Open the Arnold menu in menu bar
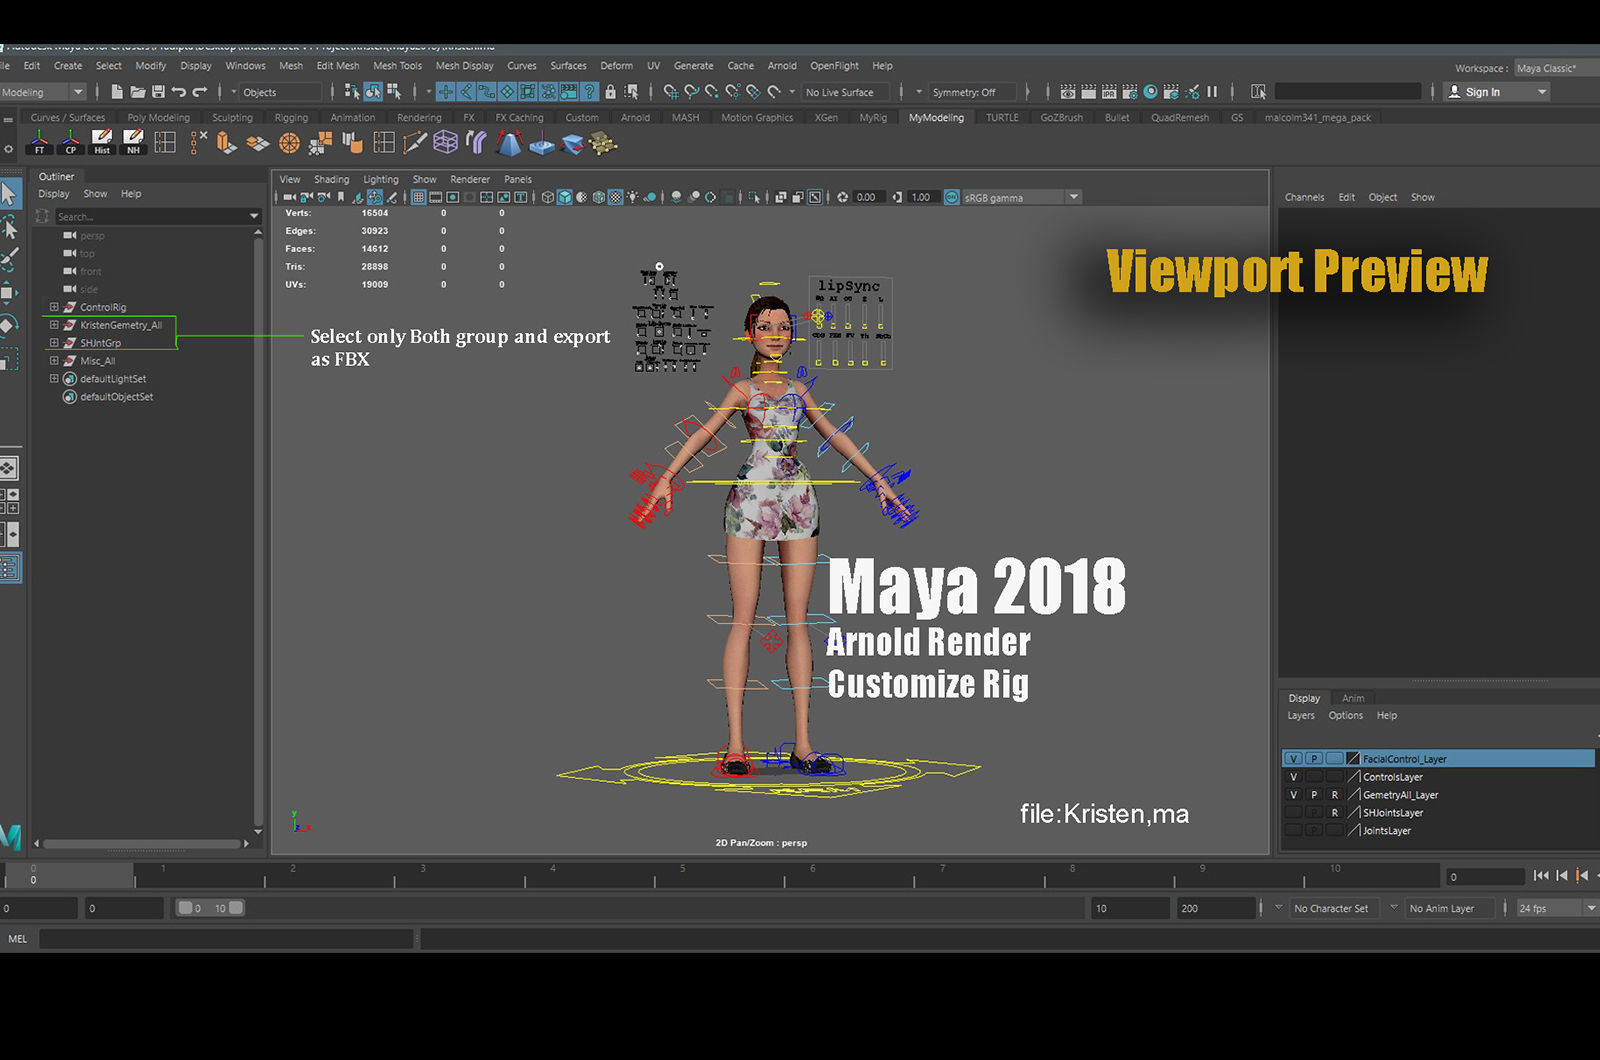Screen dimensions: 1600x1060 [782, 66]
